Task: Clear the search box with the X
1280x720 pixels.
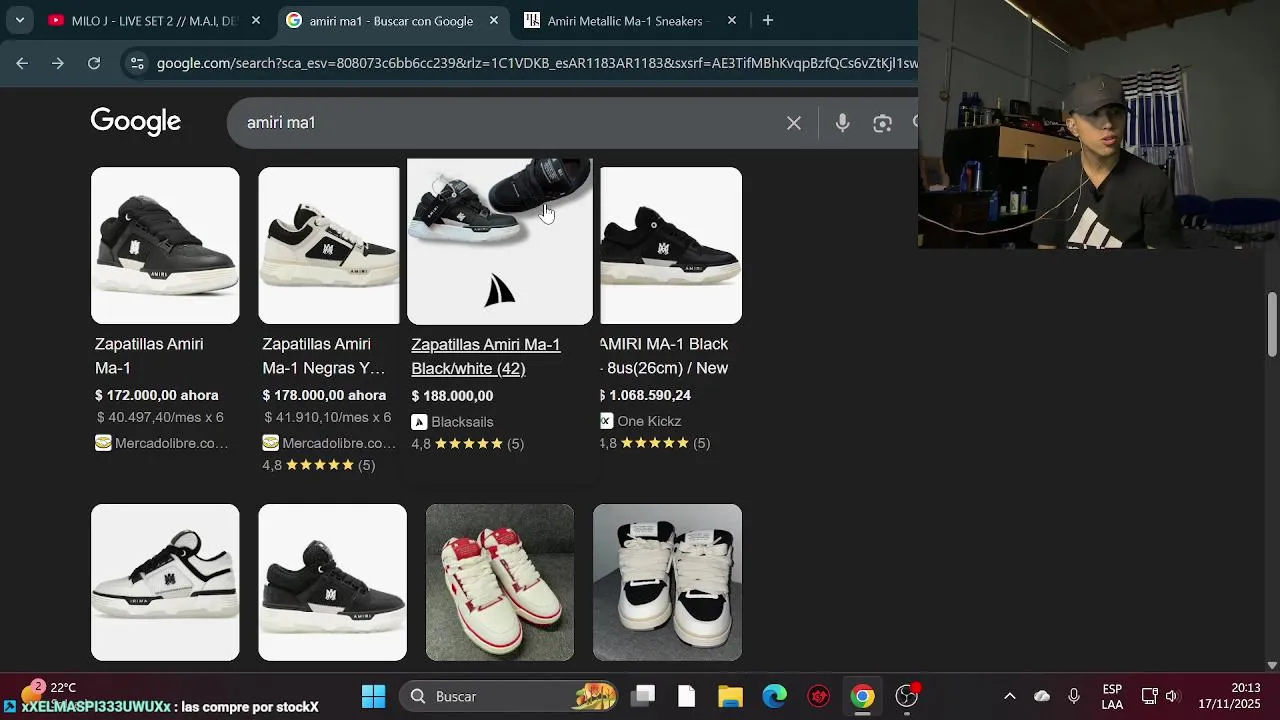Action: (x=794, y=123)
